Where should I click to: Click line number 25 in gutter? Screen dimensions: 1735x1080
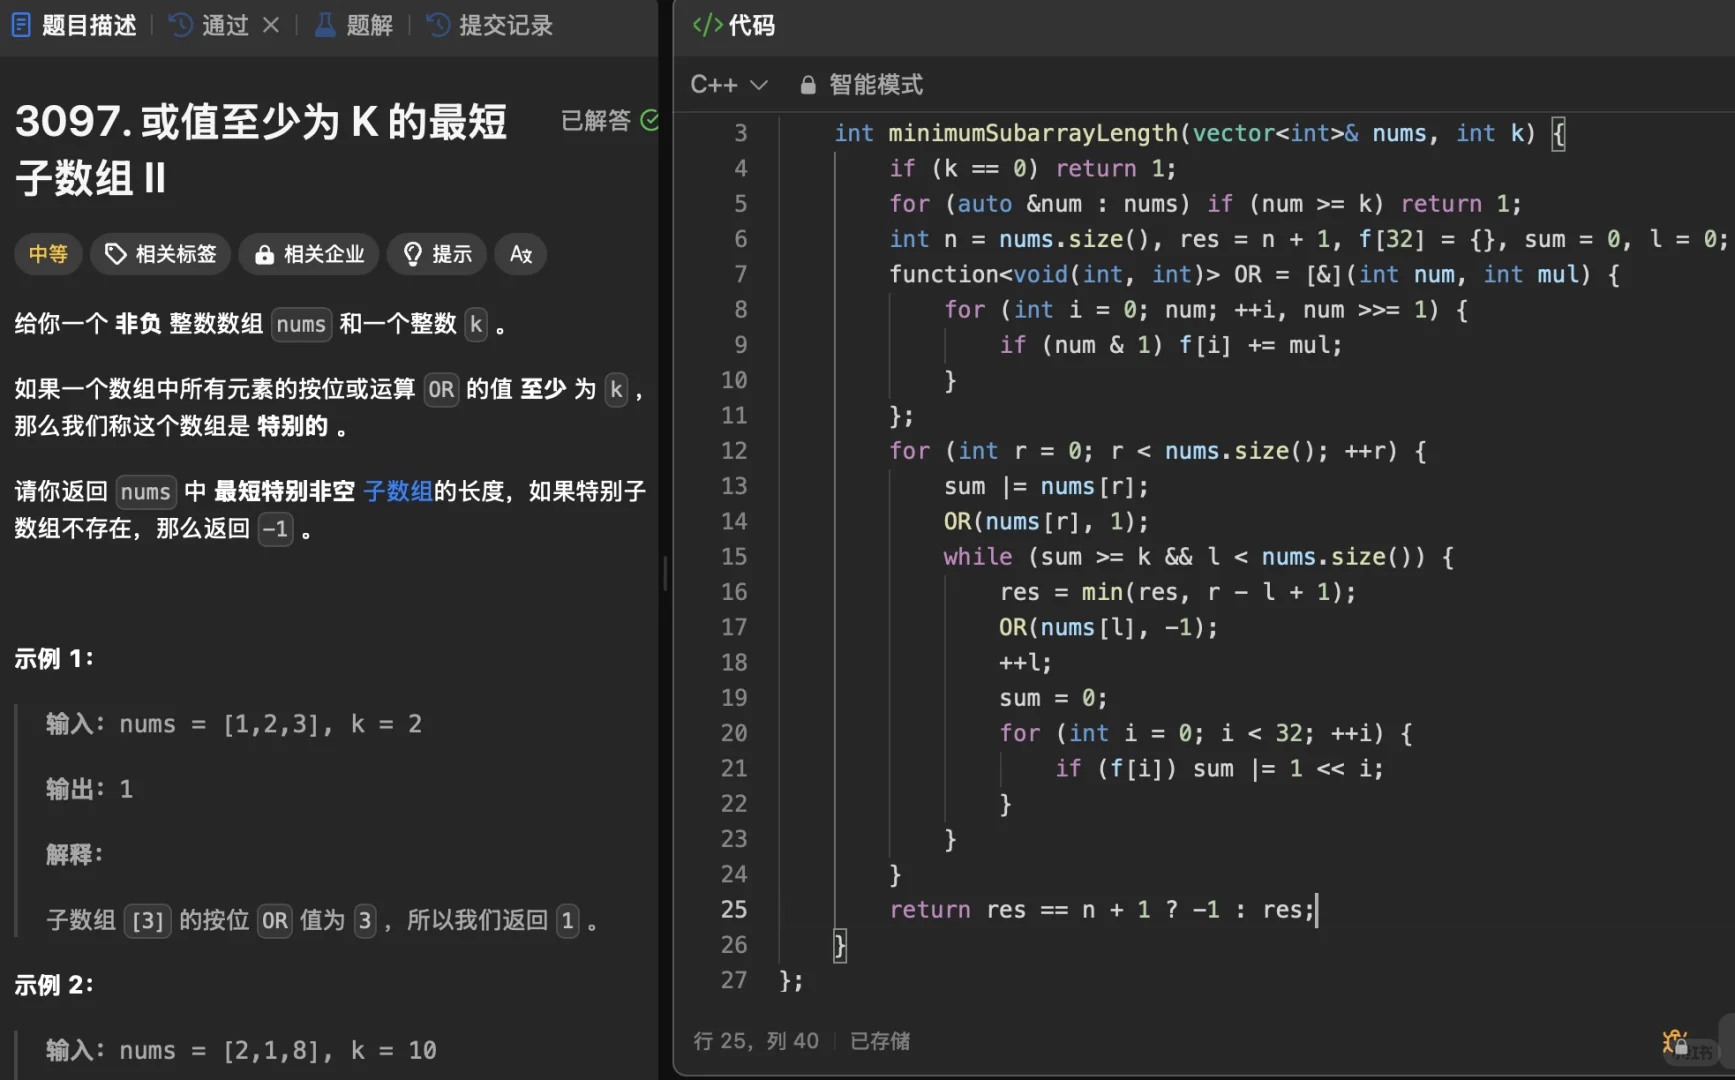click(x=734, y=910)
